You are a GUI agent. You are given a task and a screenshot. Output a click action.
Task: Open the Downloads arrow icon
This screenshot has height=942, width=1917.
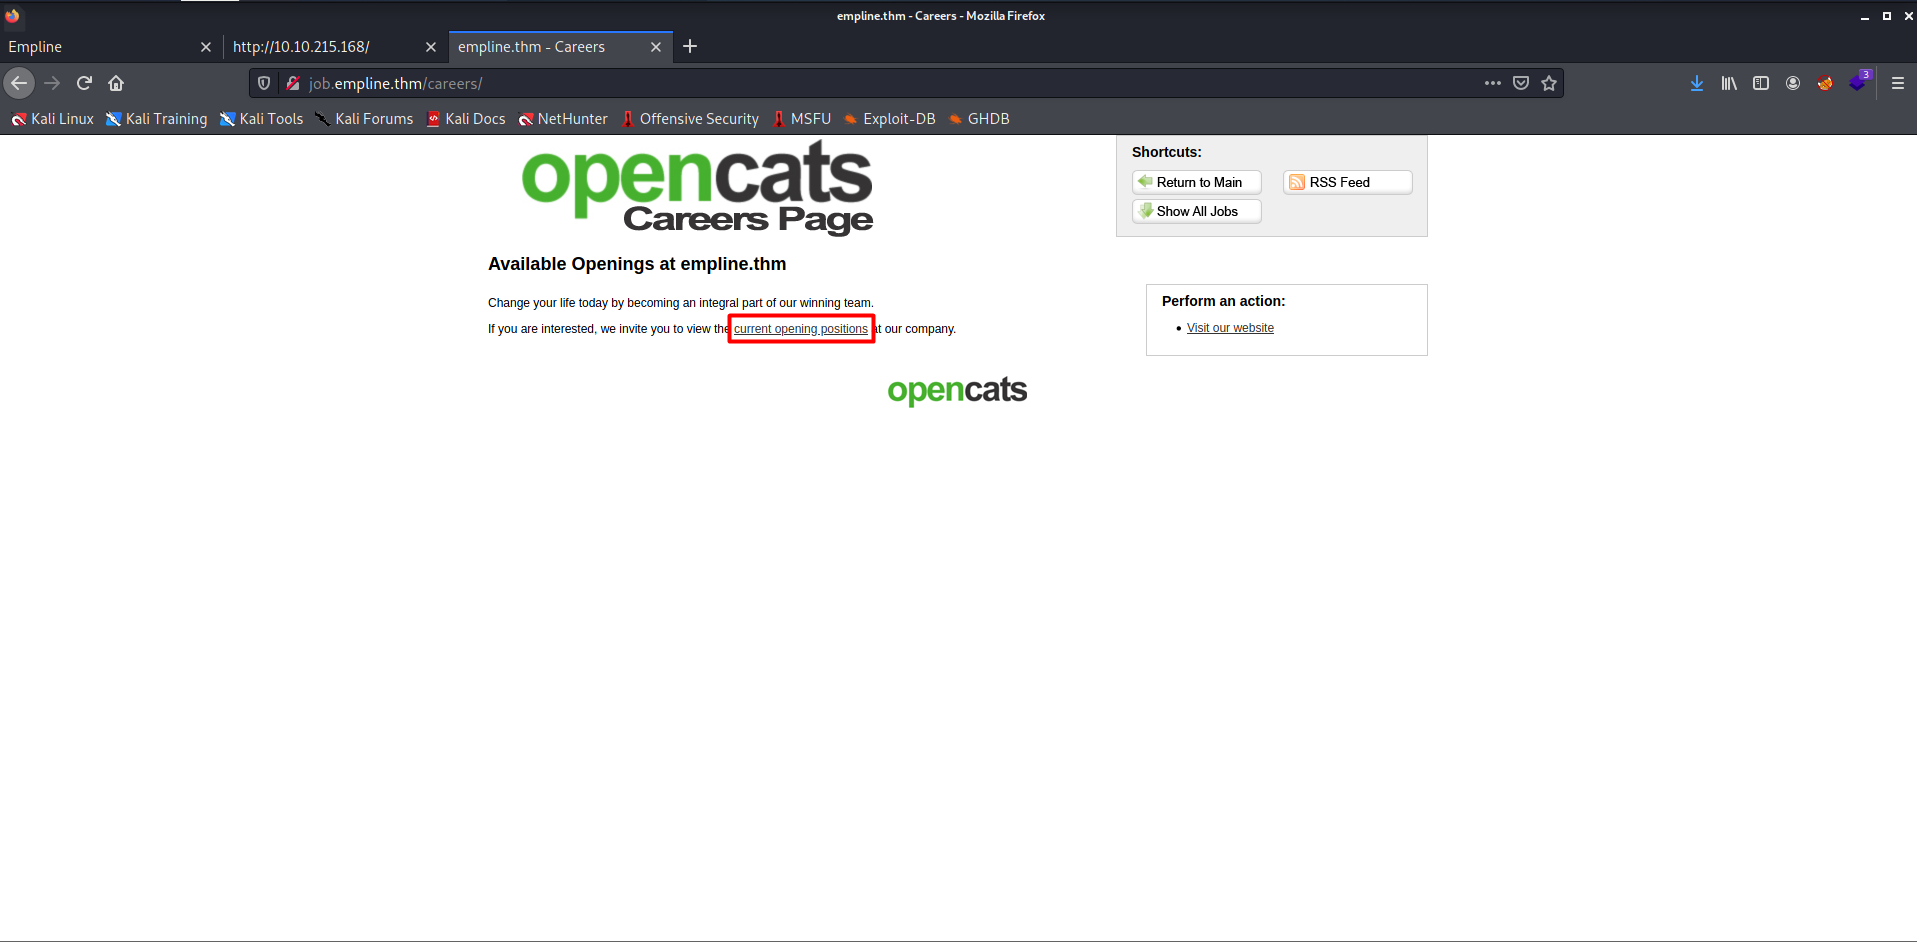[x=1696, y=83]
